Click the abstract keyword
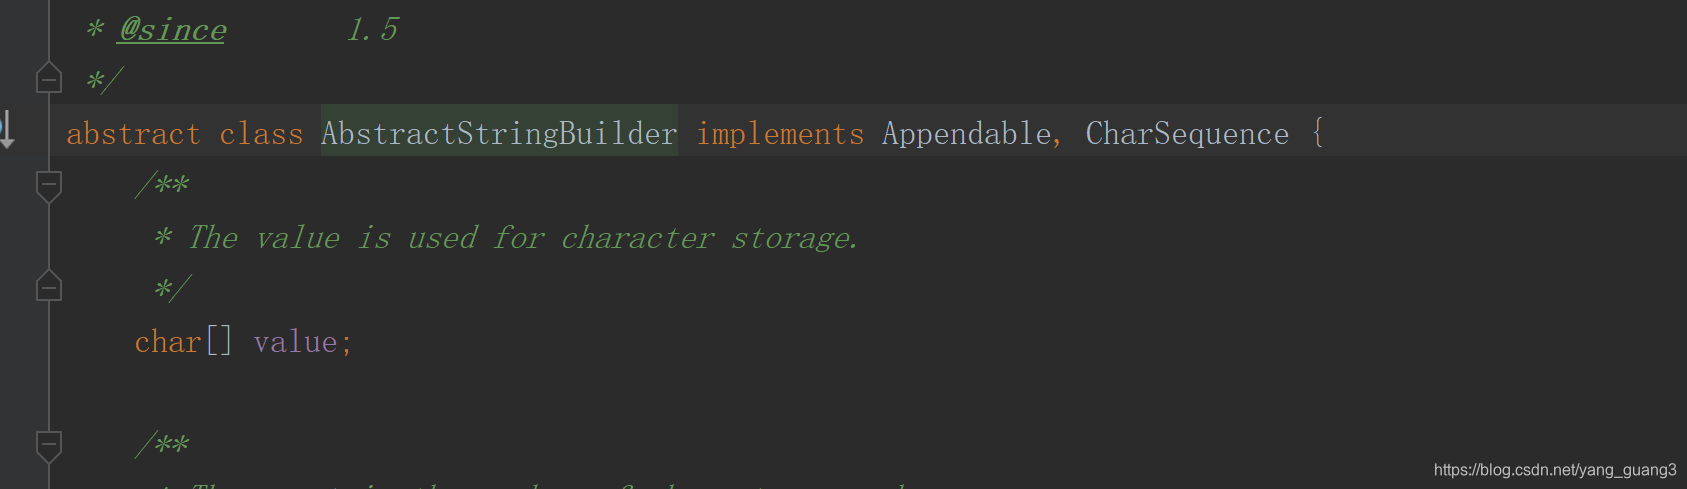Viewport: 1687px width, 489px height. pyautogui.click(x=133, y=133)
